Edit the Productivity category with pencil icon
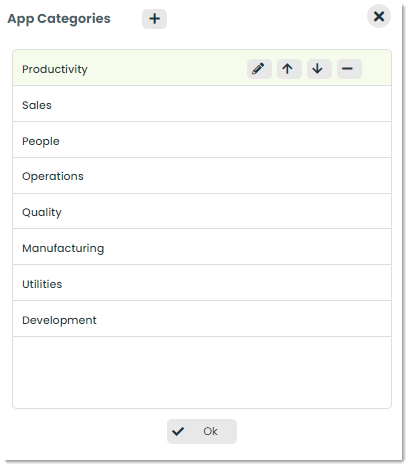Viewport: 410px width, 468px height. [x=259, y=69]
